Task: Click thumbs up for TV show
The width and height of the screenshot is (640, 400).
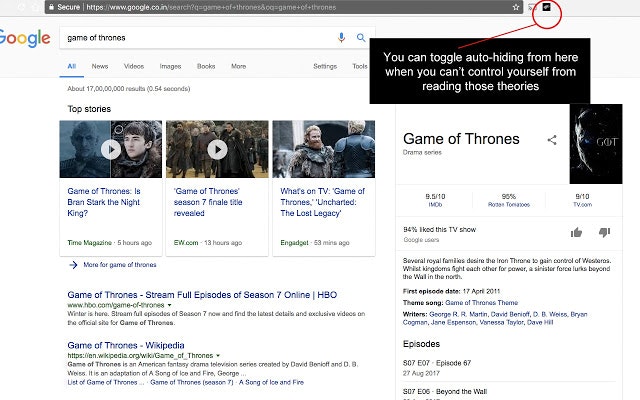Action: coord(576,232)
